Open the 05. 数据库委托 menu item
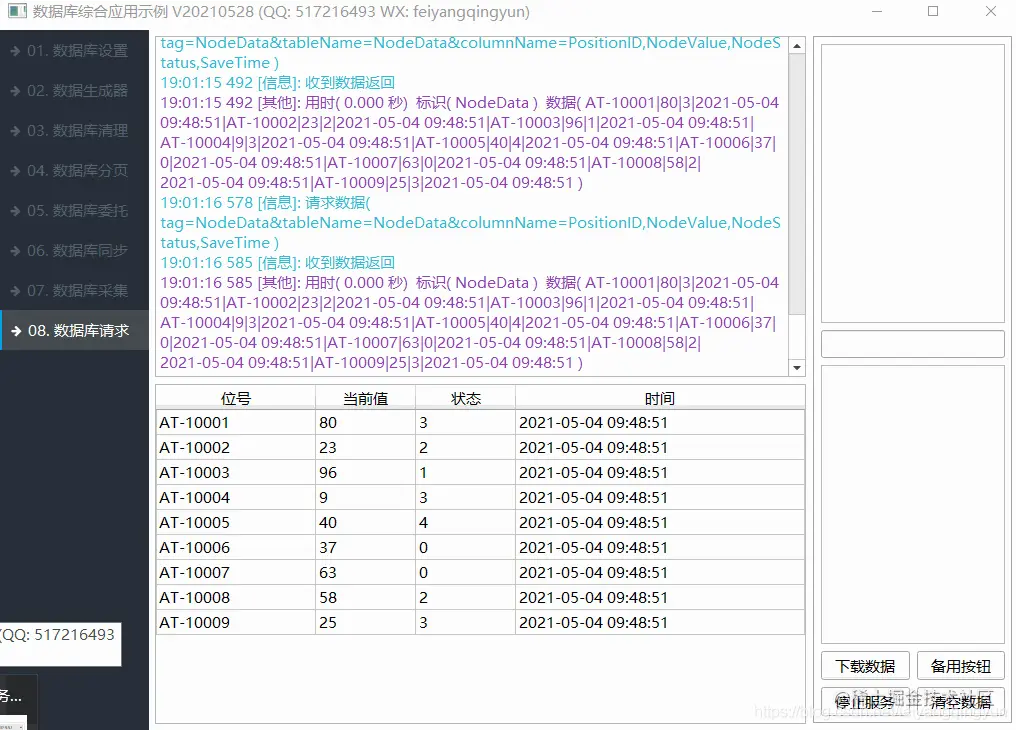1016x730 pixels. 74,211
